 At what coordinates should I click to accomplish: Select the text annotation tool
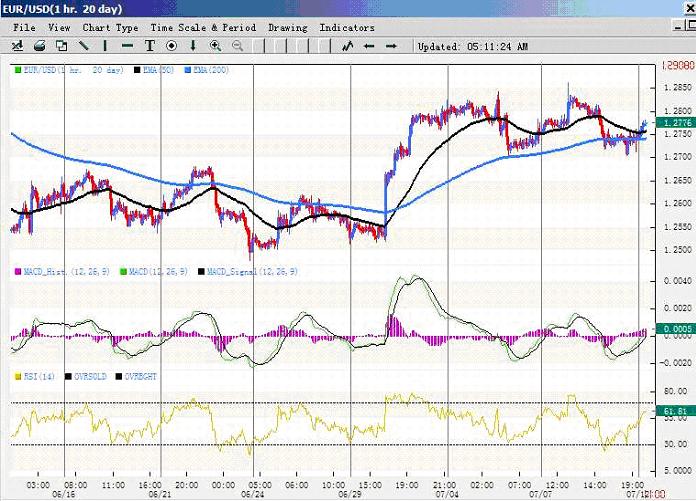[150, 46]
